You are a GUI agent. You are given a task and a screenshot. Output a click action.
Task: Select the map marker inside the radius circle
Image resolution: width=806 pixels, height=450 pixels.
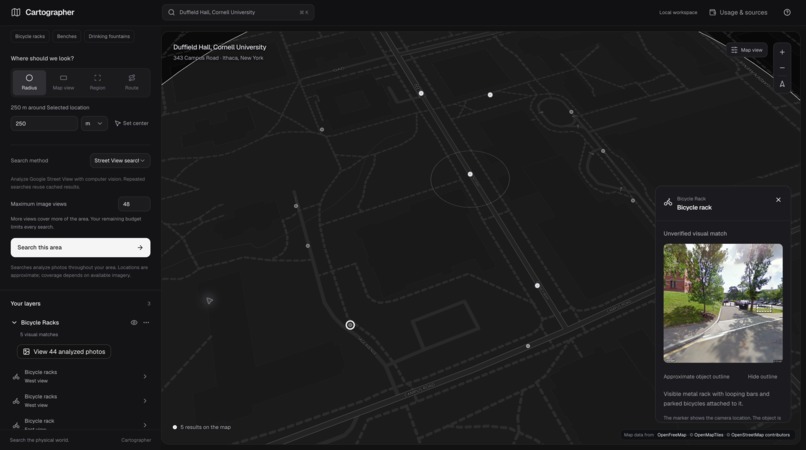[x=470, y=174]
